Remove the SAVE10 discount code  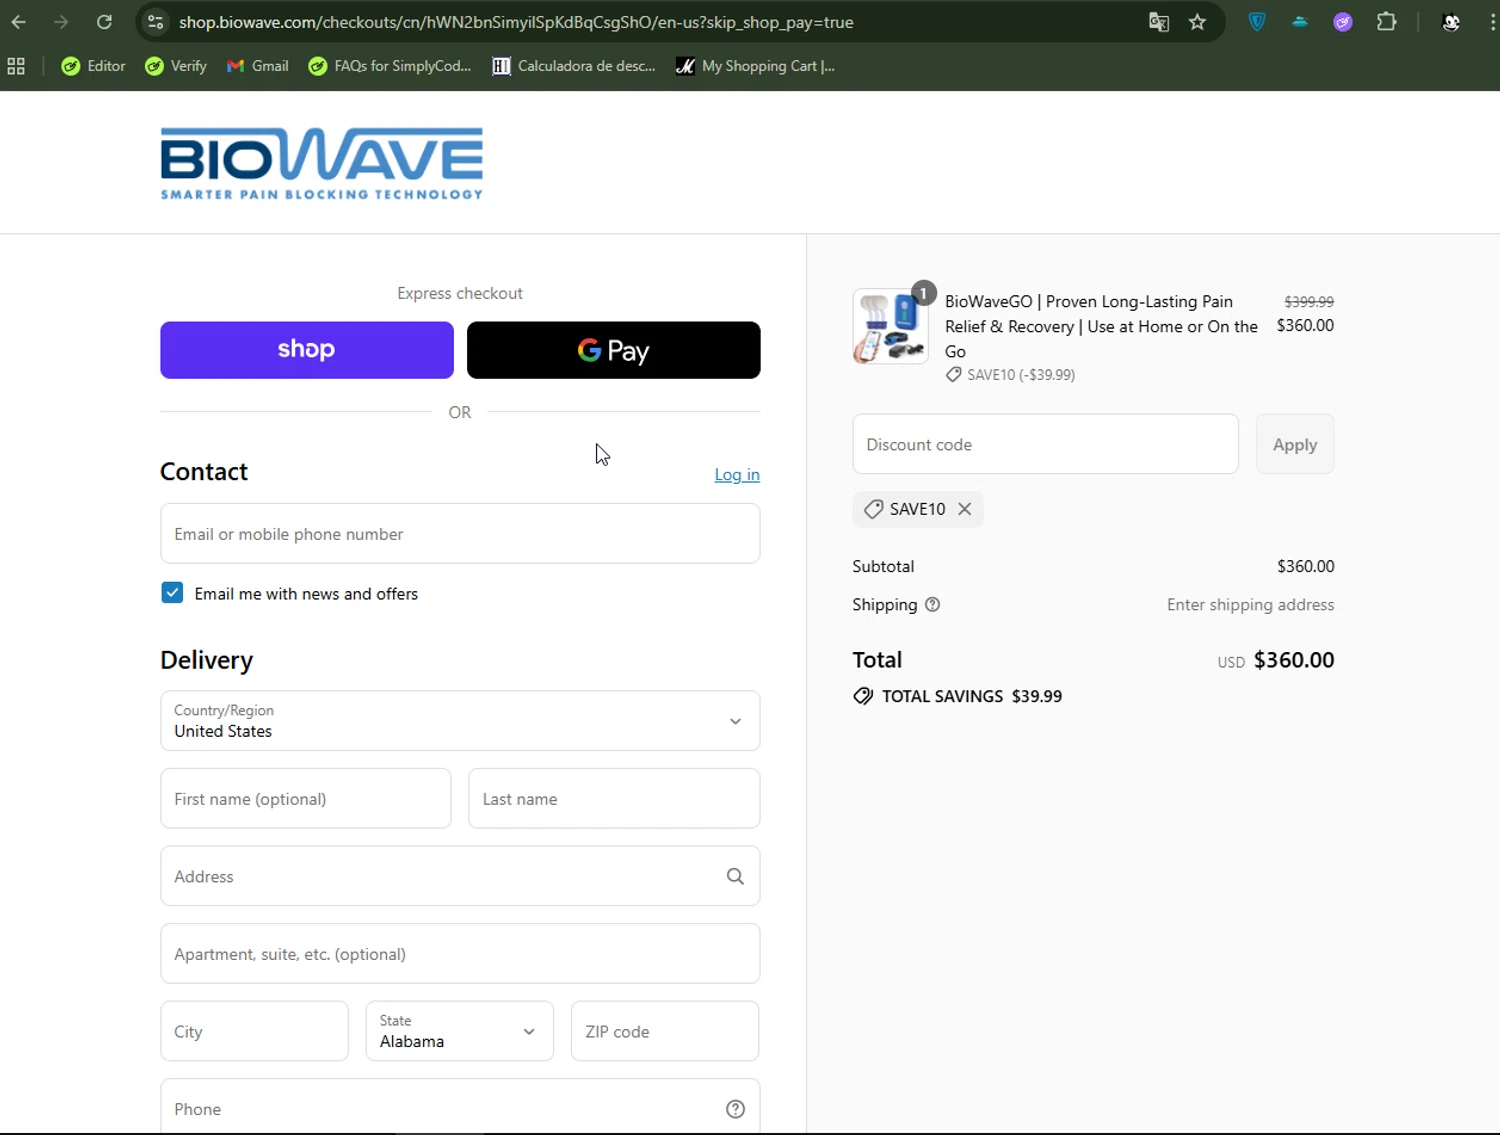point(964,509)
